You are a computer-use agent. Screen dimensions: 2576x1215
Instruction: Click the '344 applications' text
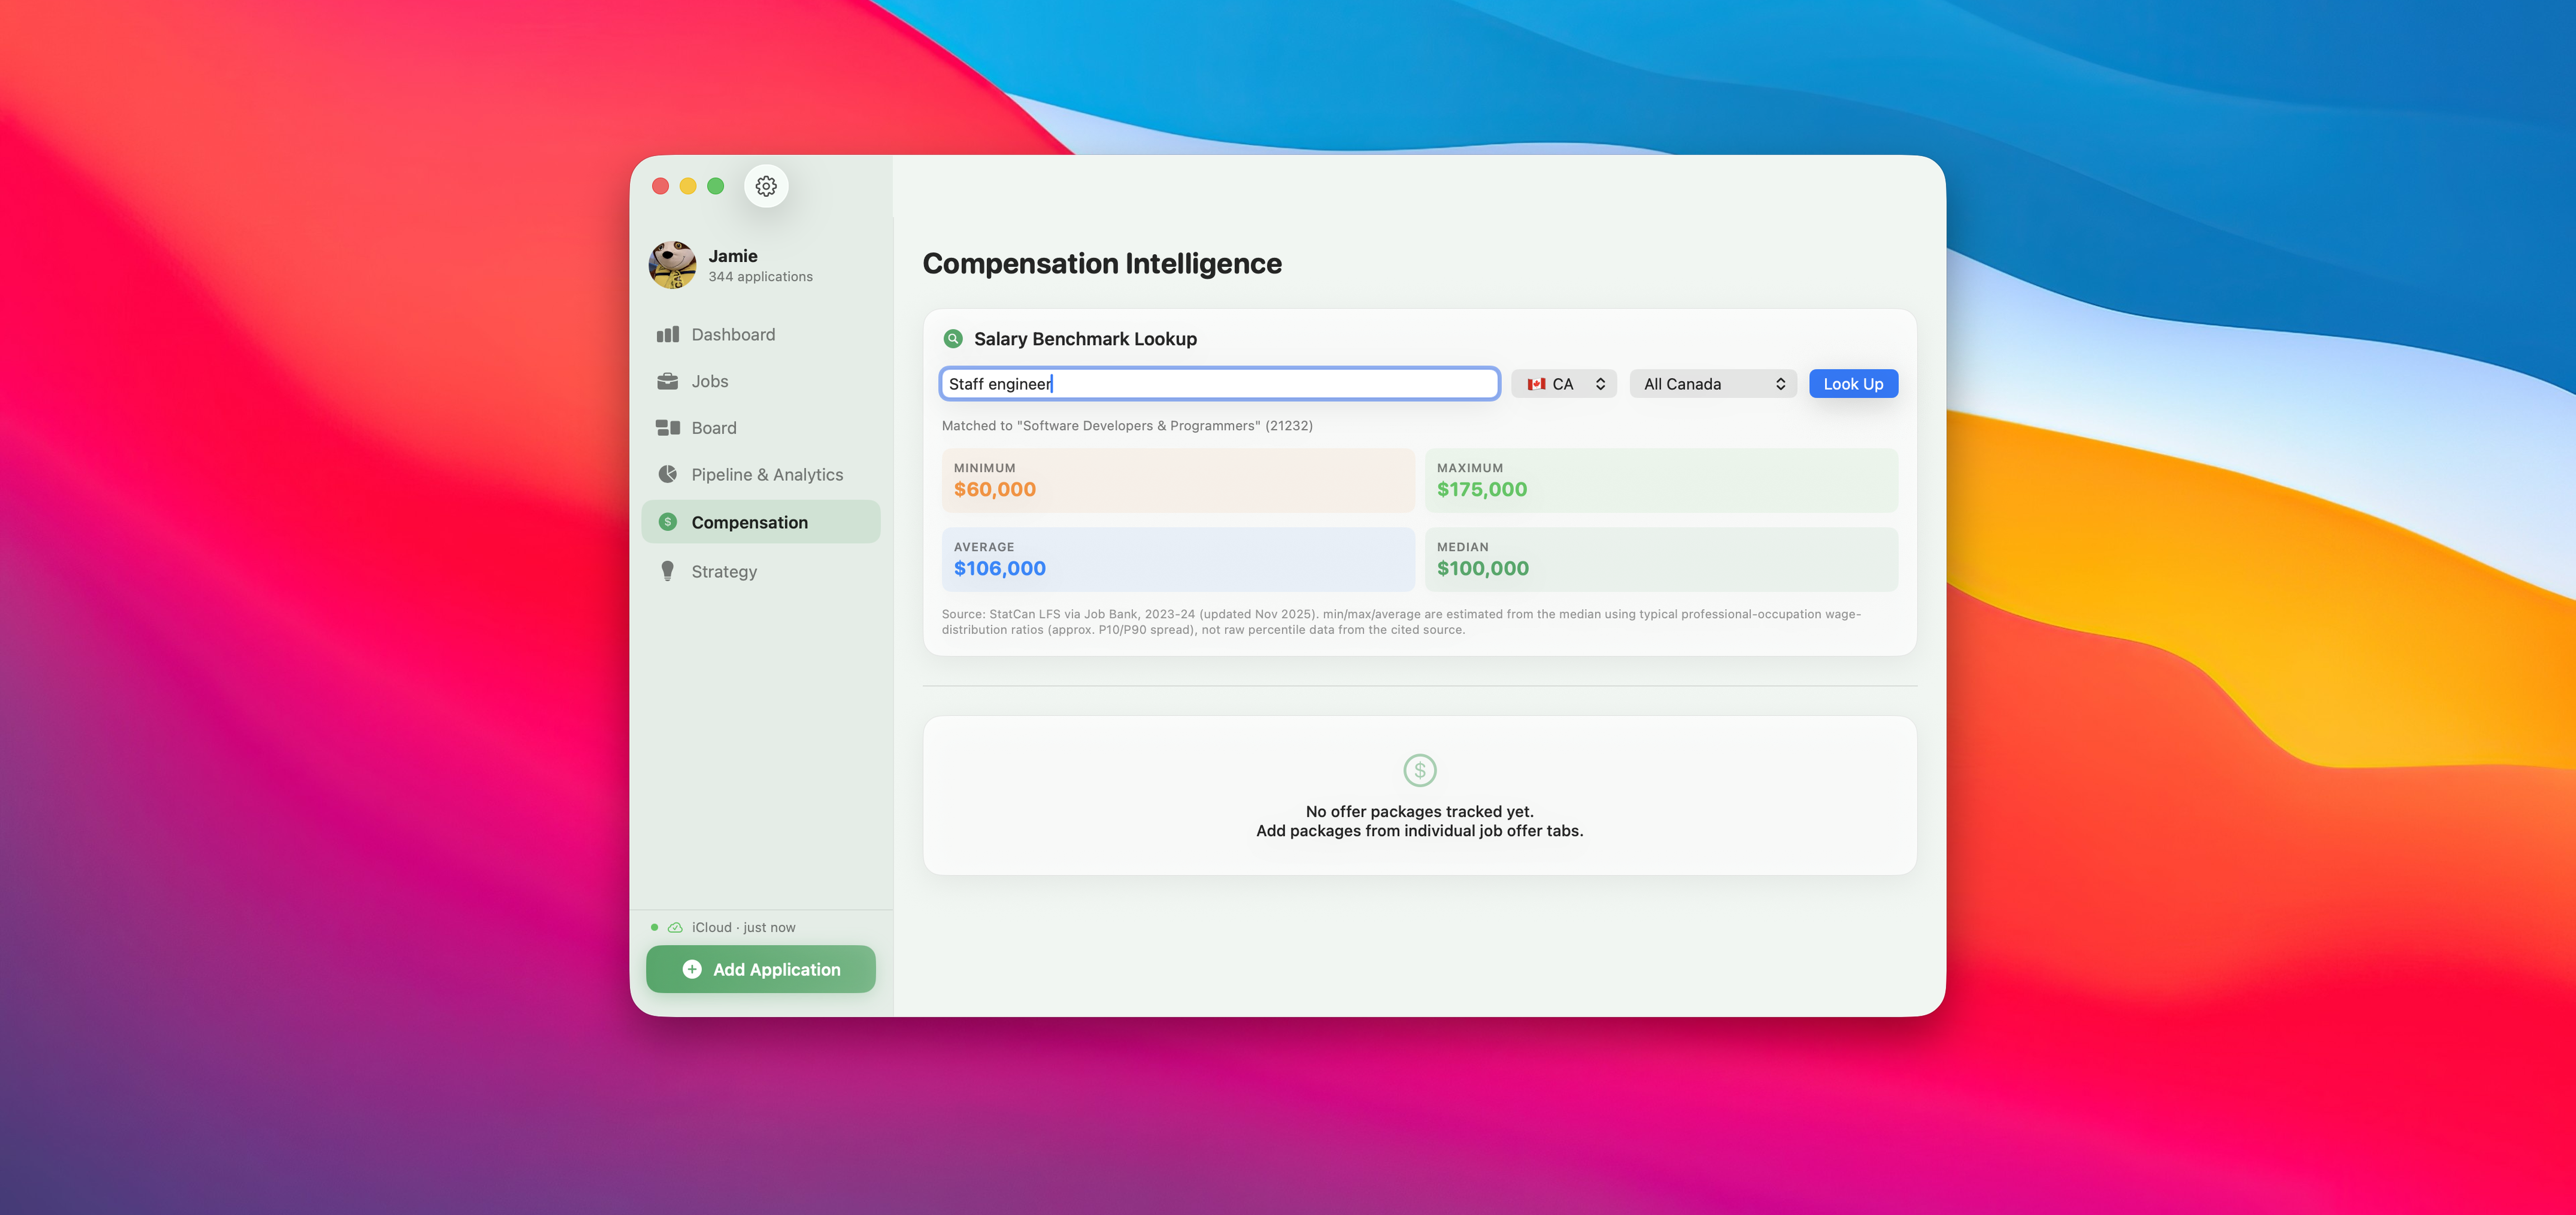(x=760, y=277)
